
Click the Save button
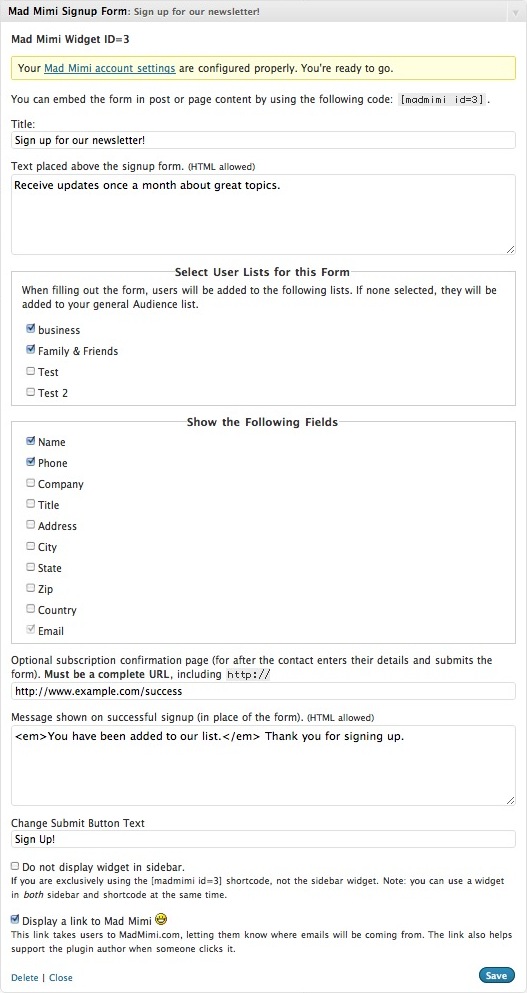tap(497, 975)
